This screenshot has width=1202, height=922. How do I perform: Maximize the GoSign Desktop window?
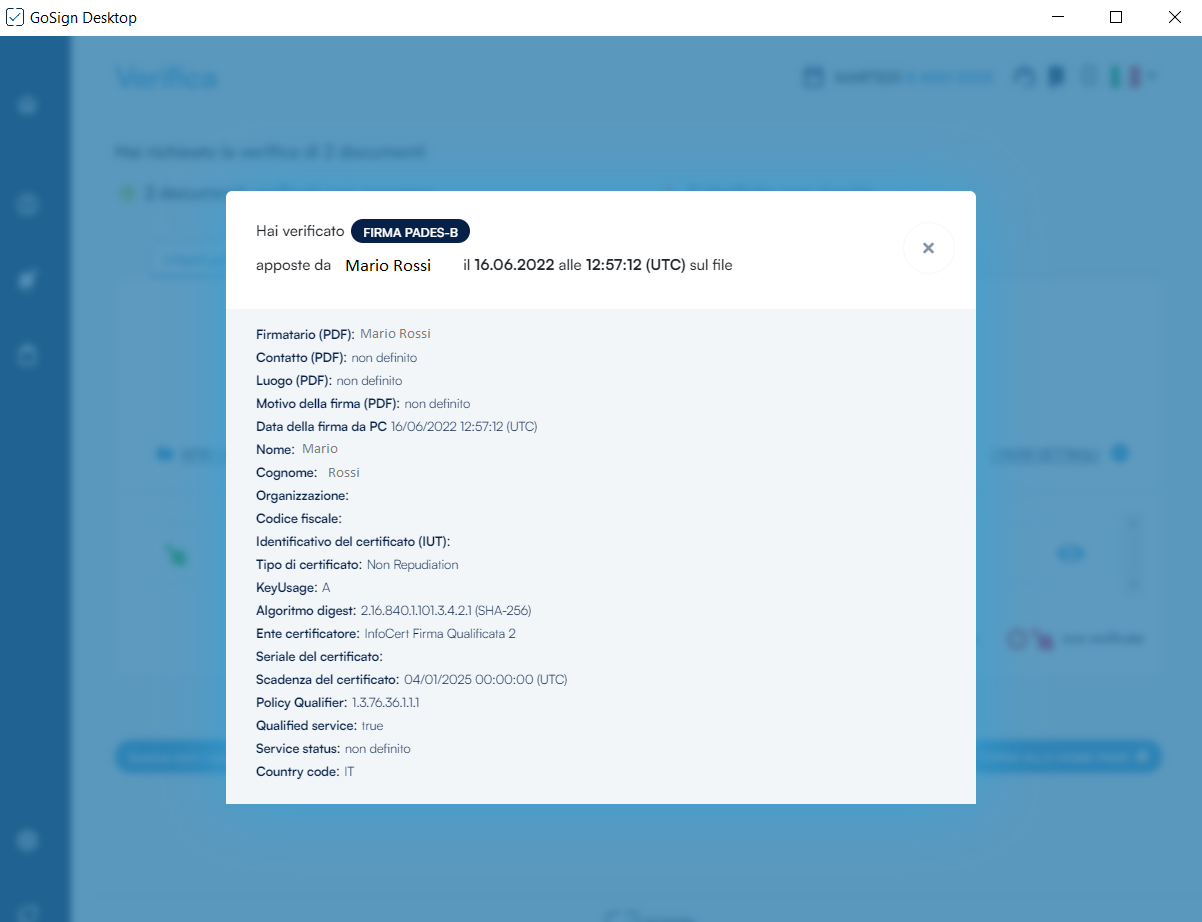coord(1116,17)
